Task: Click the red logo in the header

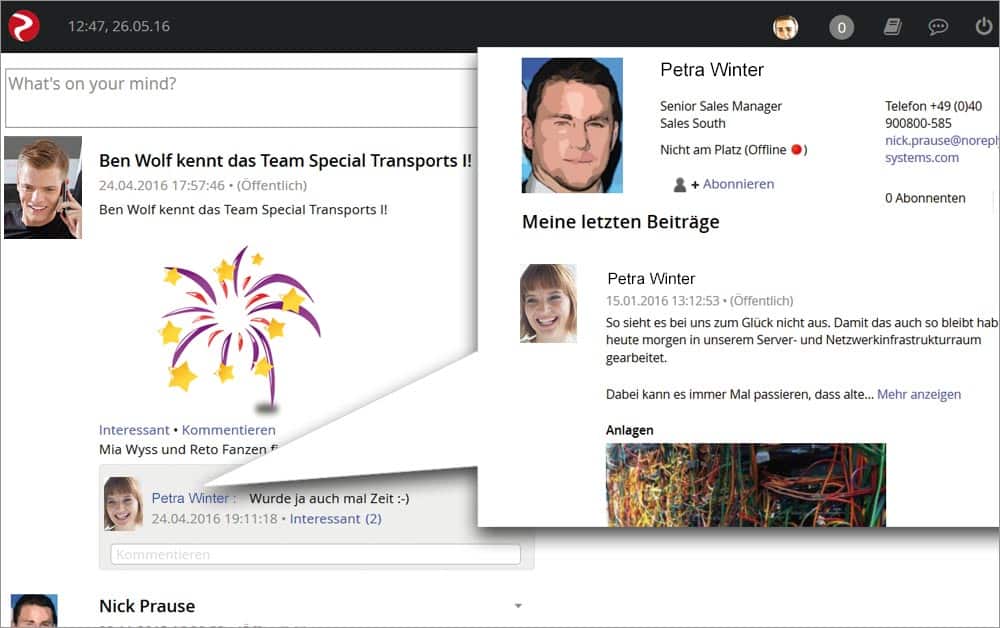Action: click(24, 26)
